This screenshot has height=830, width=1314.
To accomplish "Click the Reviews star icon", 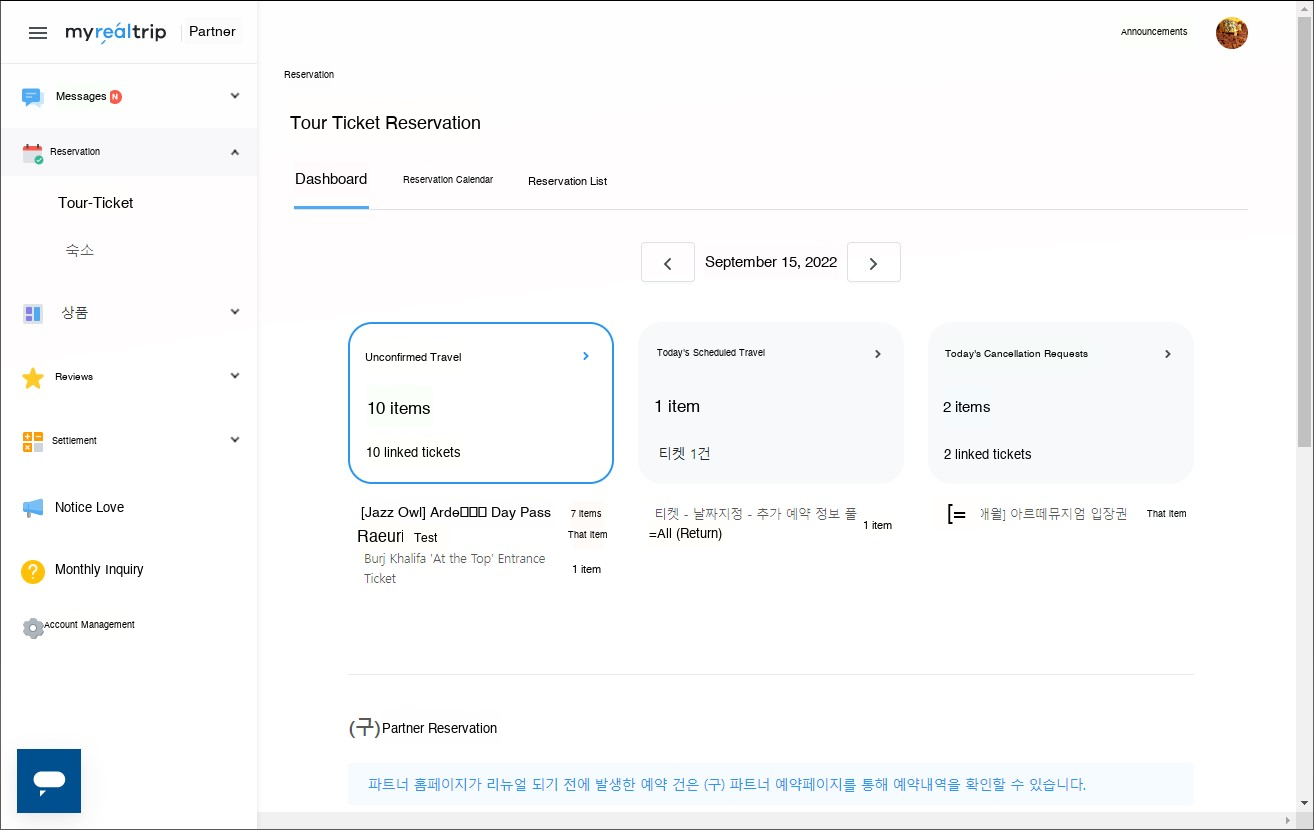I will click(33, 378).
